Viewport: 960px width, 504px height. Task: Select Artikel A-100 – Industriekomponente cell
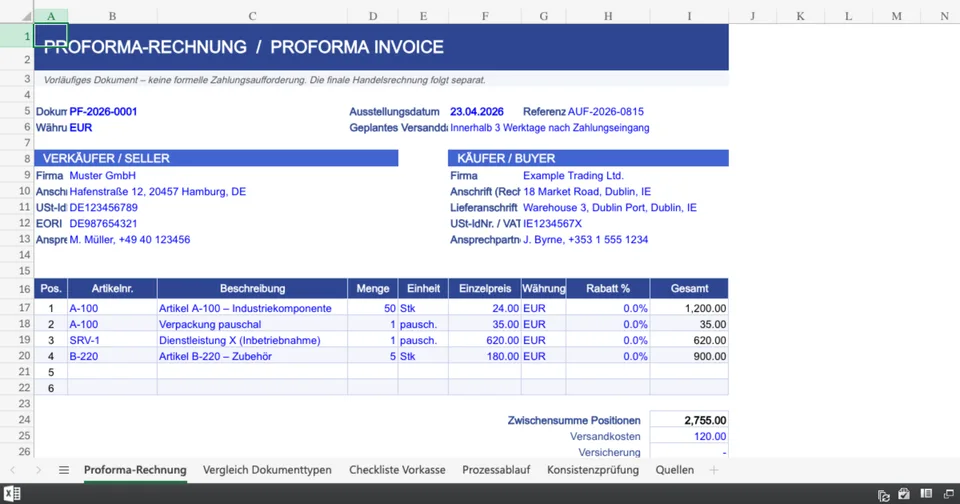click(252, 308)
